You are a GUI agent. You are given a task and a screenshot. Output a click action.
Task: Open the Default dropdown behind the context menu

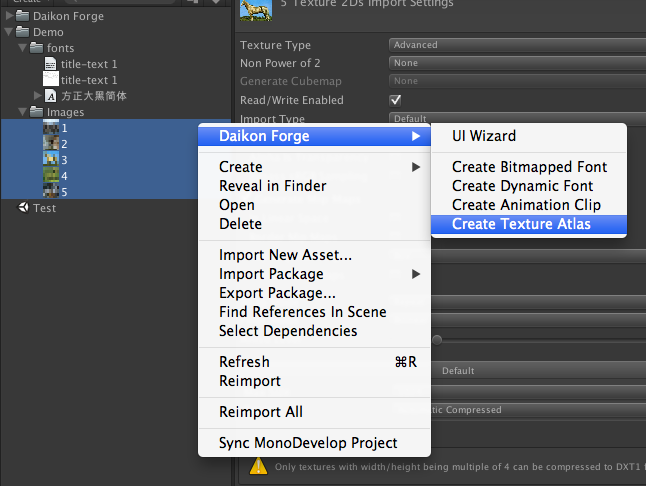point(538,371)
